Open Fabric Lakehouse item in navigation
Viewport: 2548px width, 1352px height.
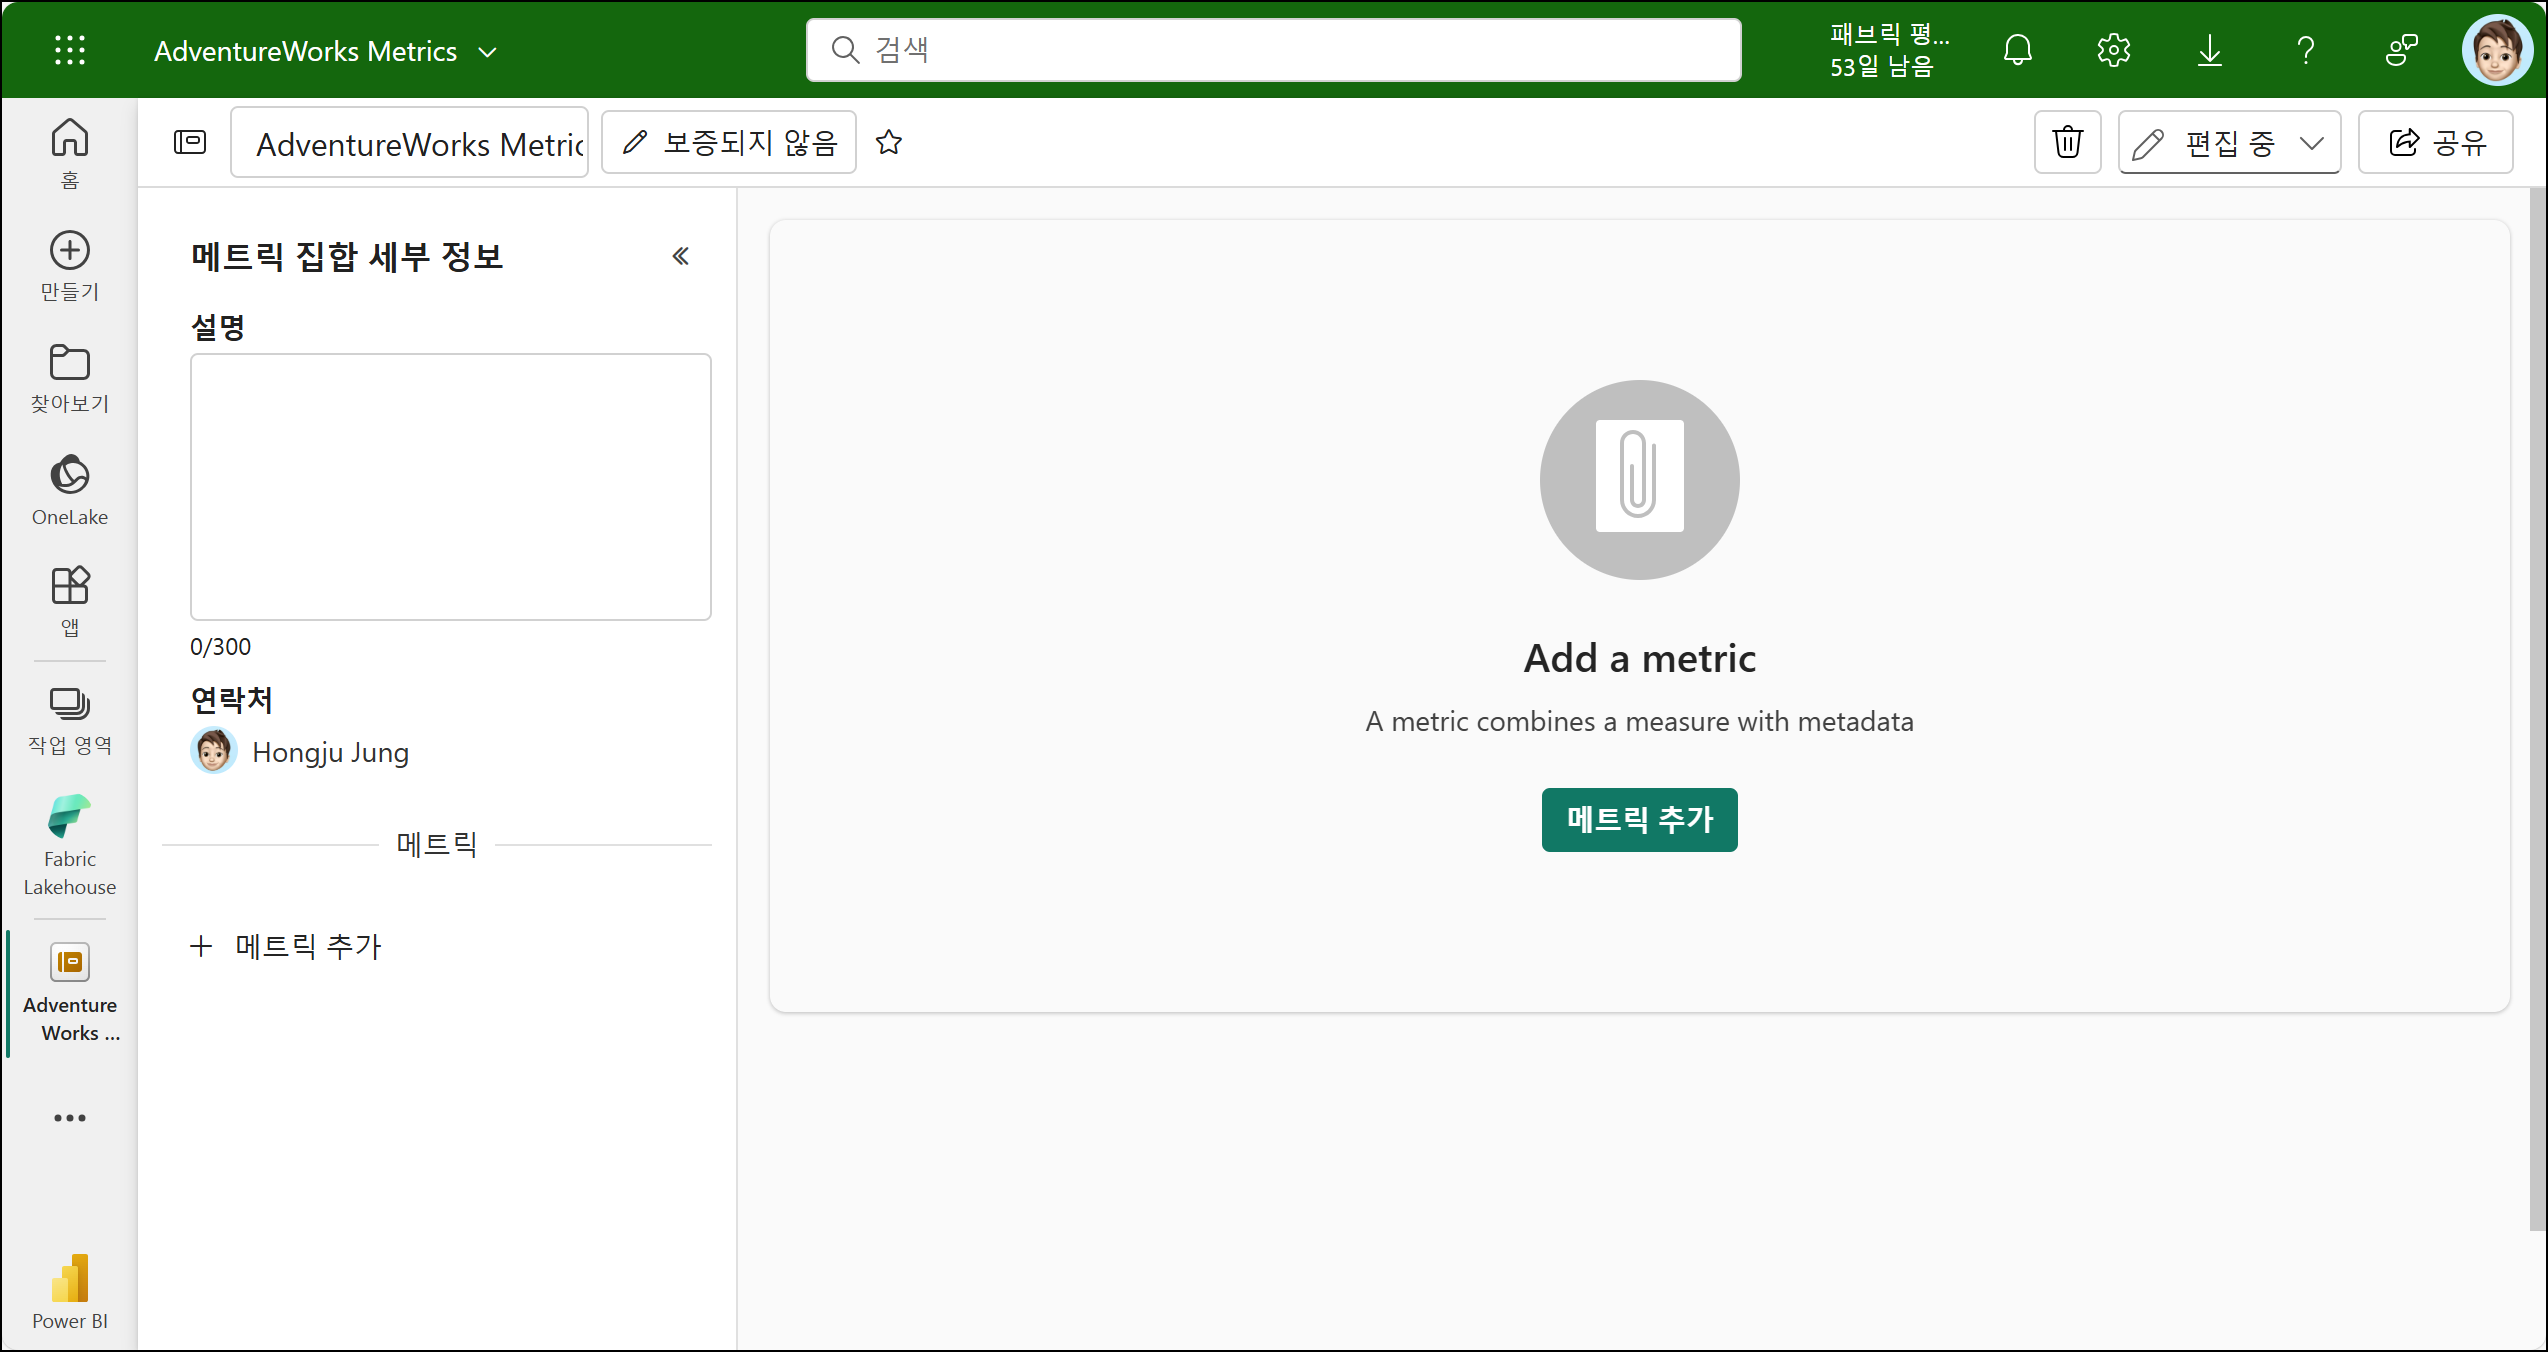[69, 845]
